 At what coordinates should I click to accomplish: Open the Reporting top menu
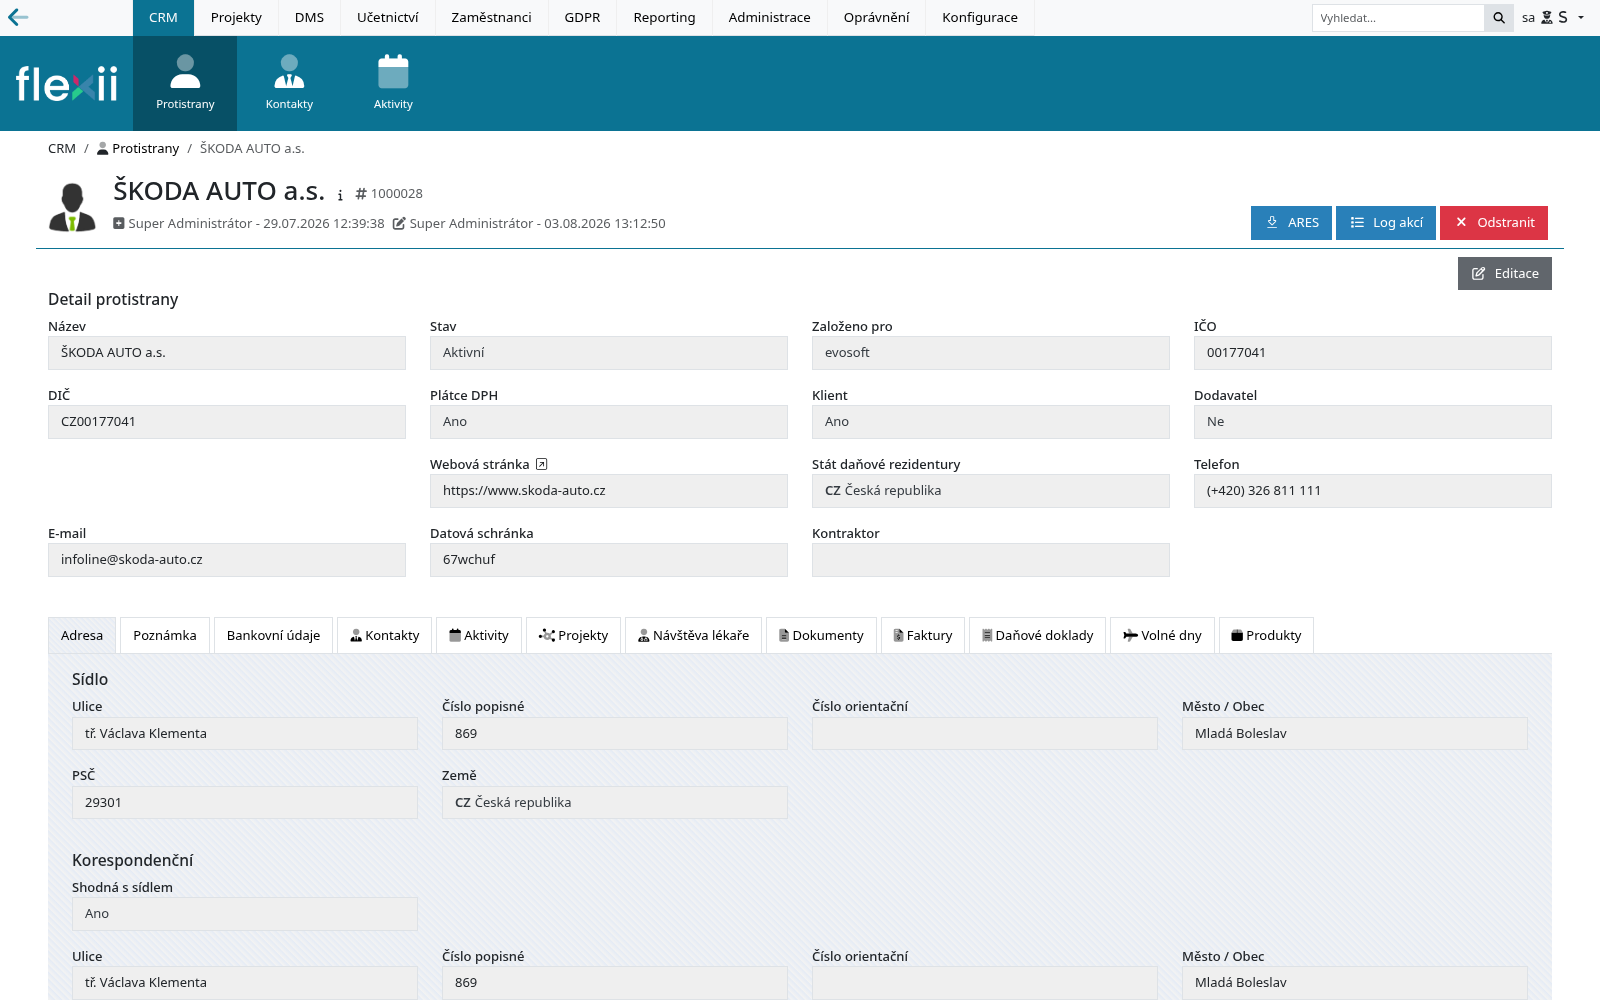pos(664,18)
